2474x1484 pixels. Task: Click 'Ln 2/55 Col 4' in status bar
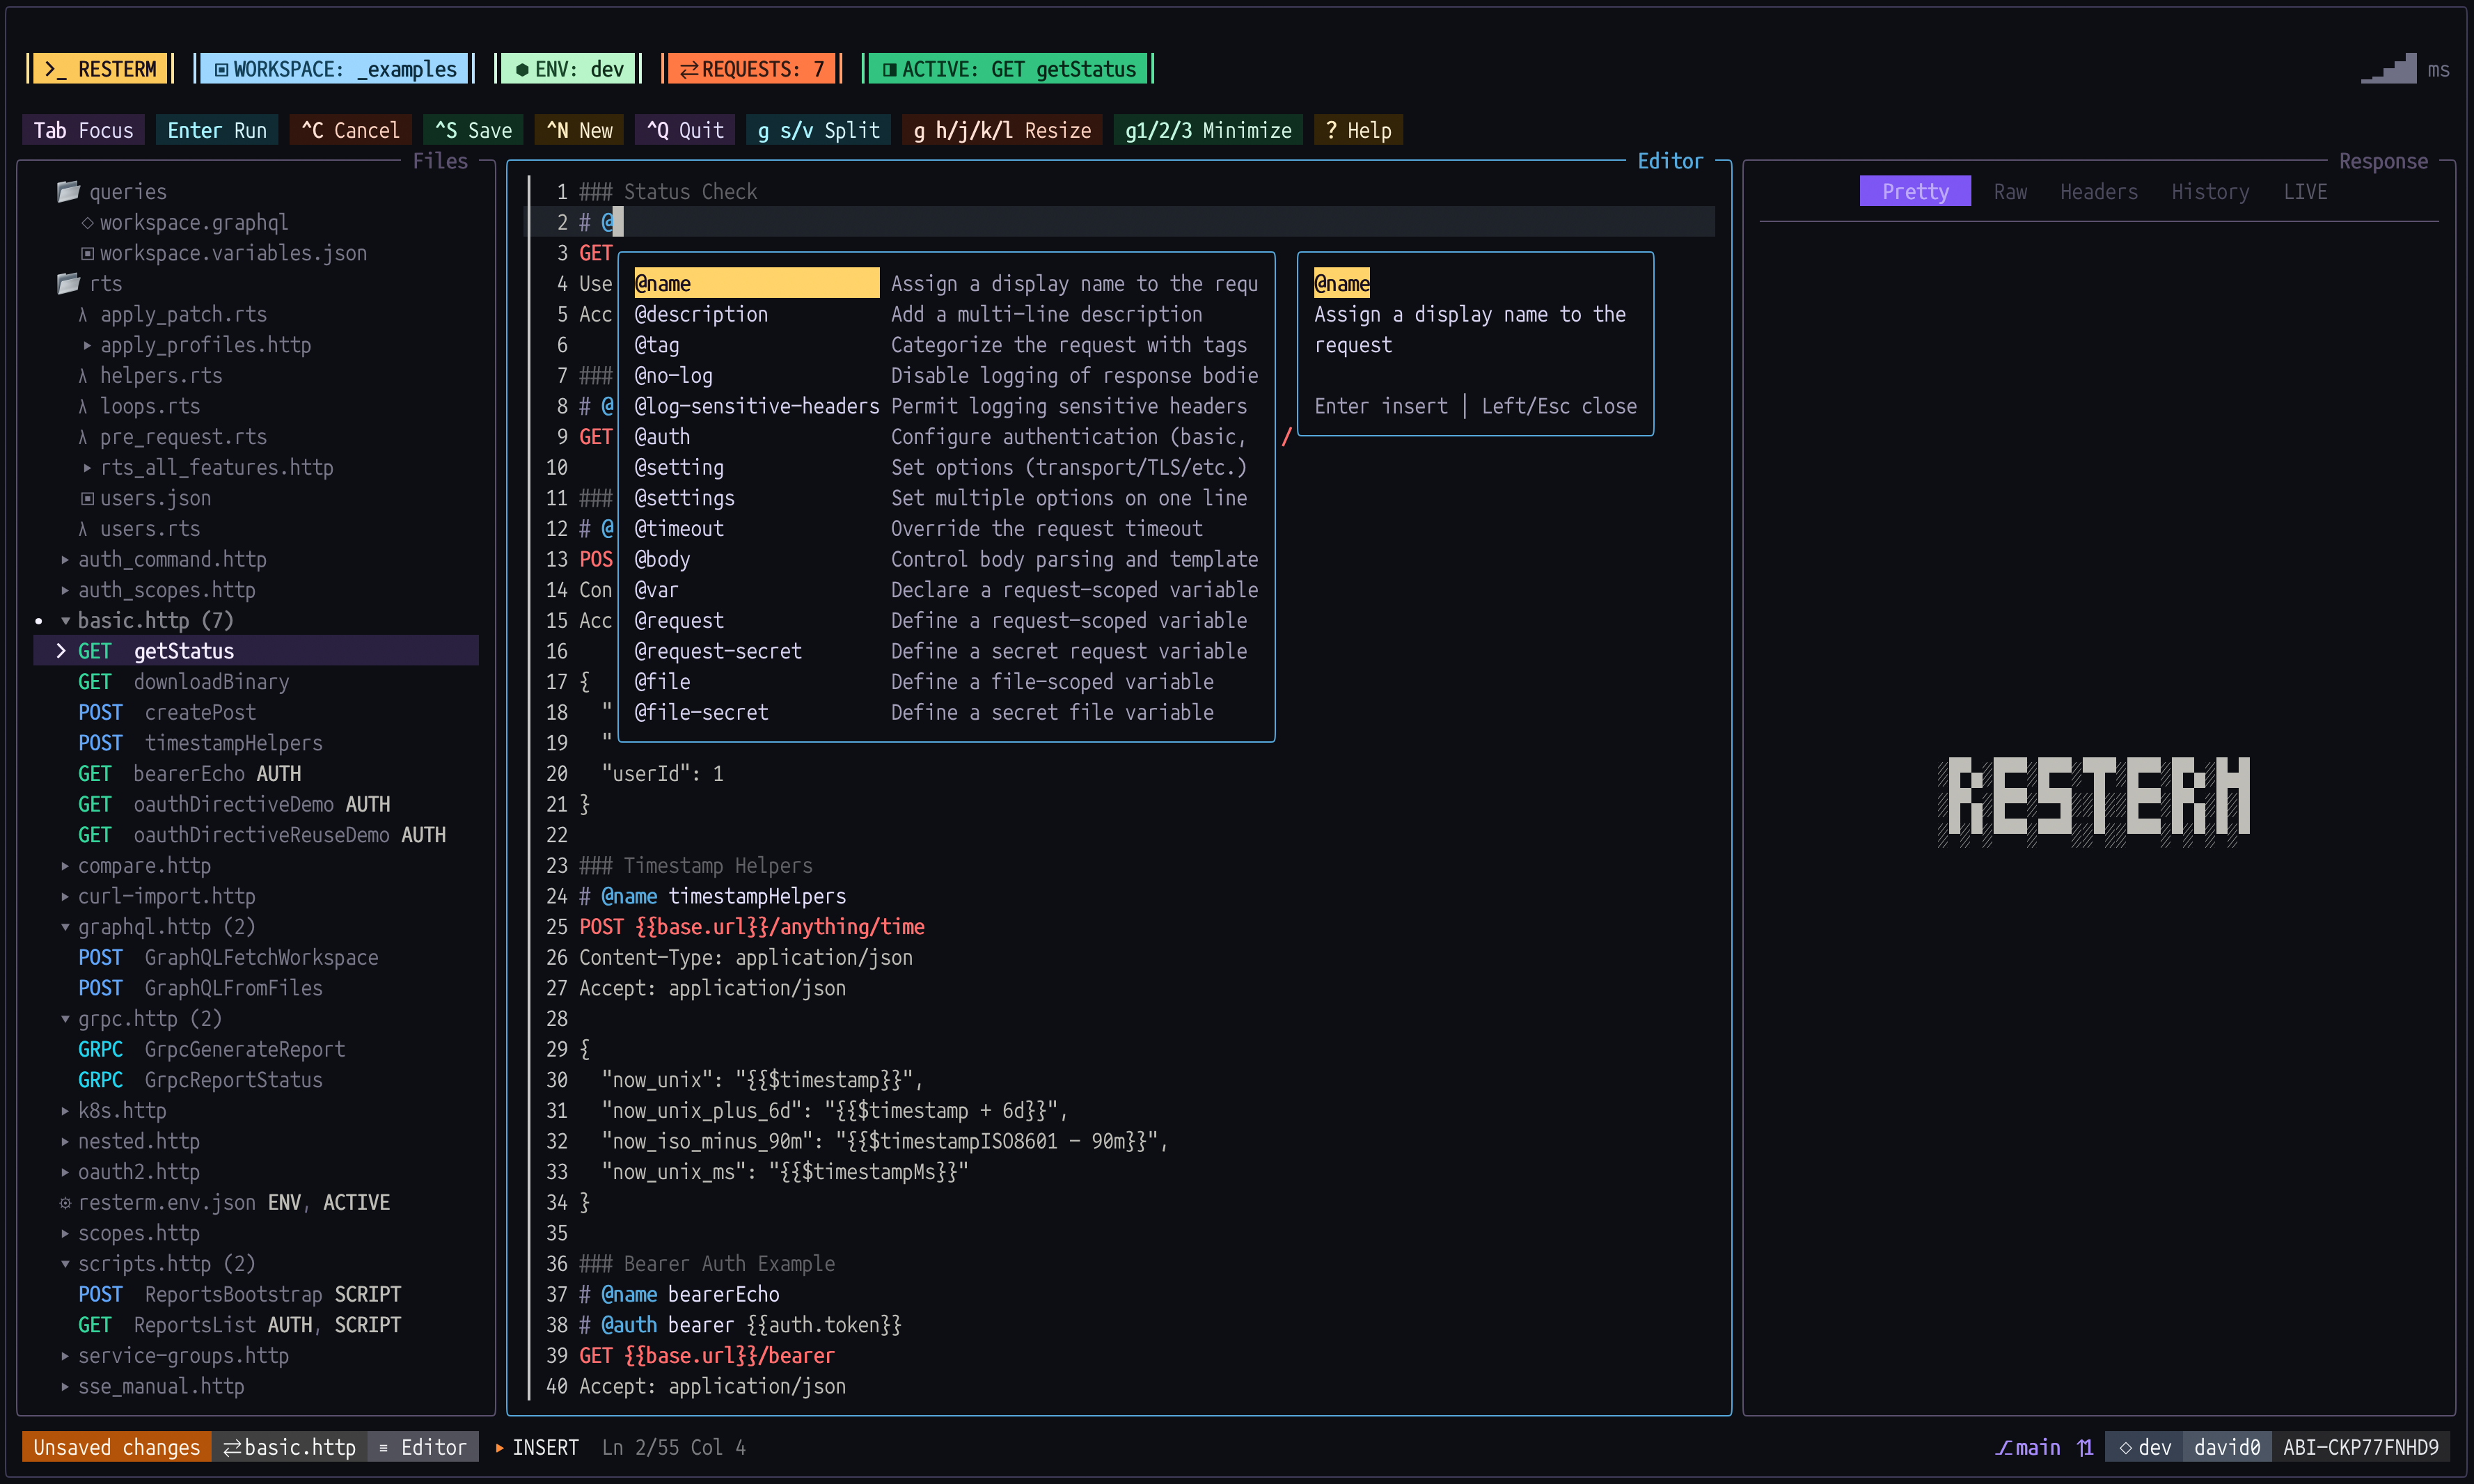(x=673, y=1447)
